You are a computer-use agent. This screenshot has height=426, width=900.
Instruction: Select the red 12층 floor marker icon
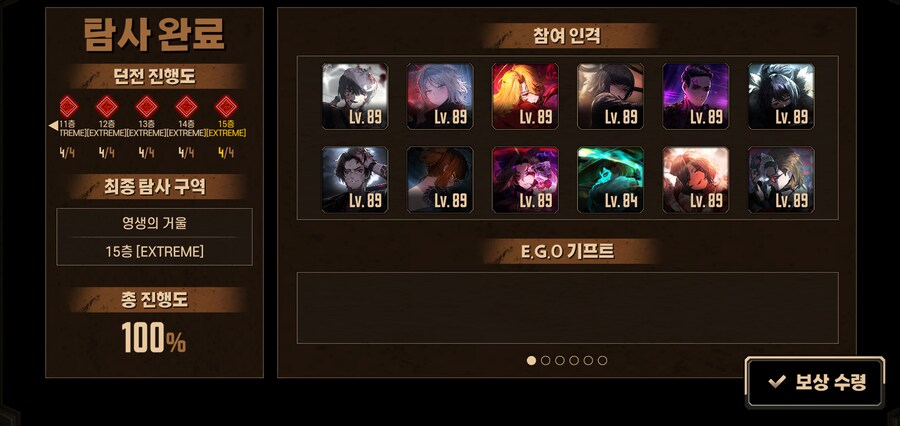107,107
